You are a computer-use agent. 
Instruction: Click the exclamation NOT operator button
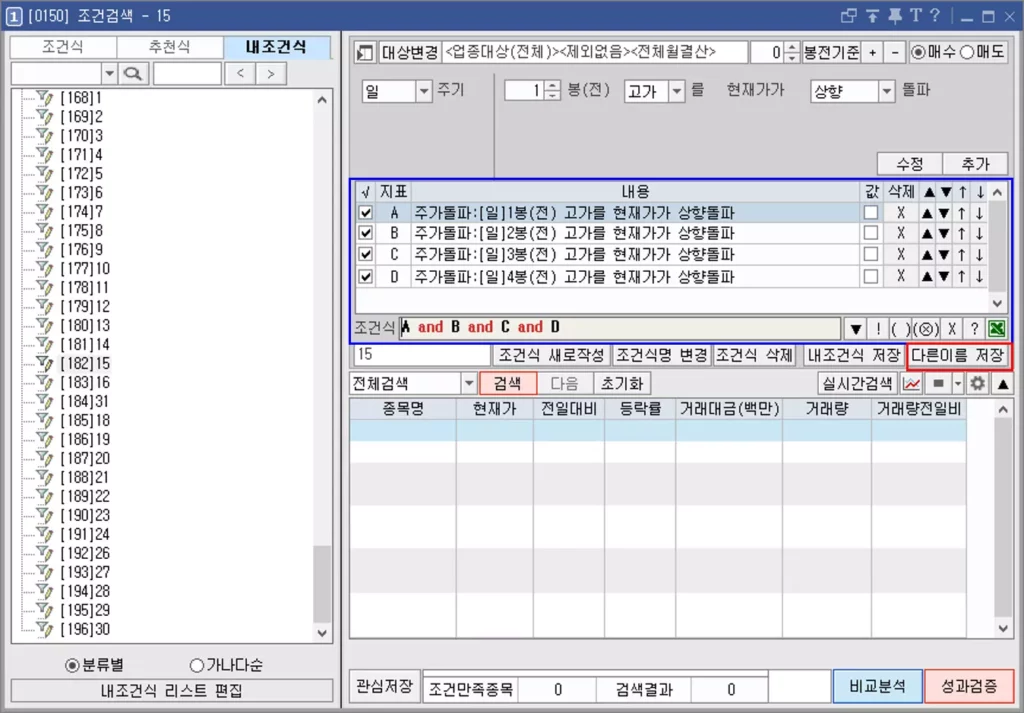878,328
